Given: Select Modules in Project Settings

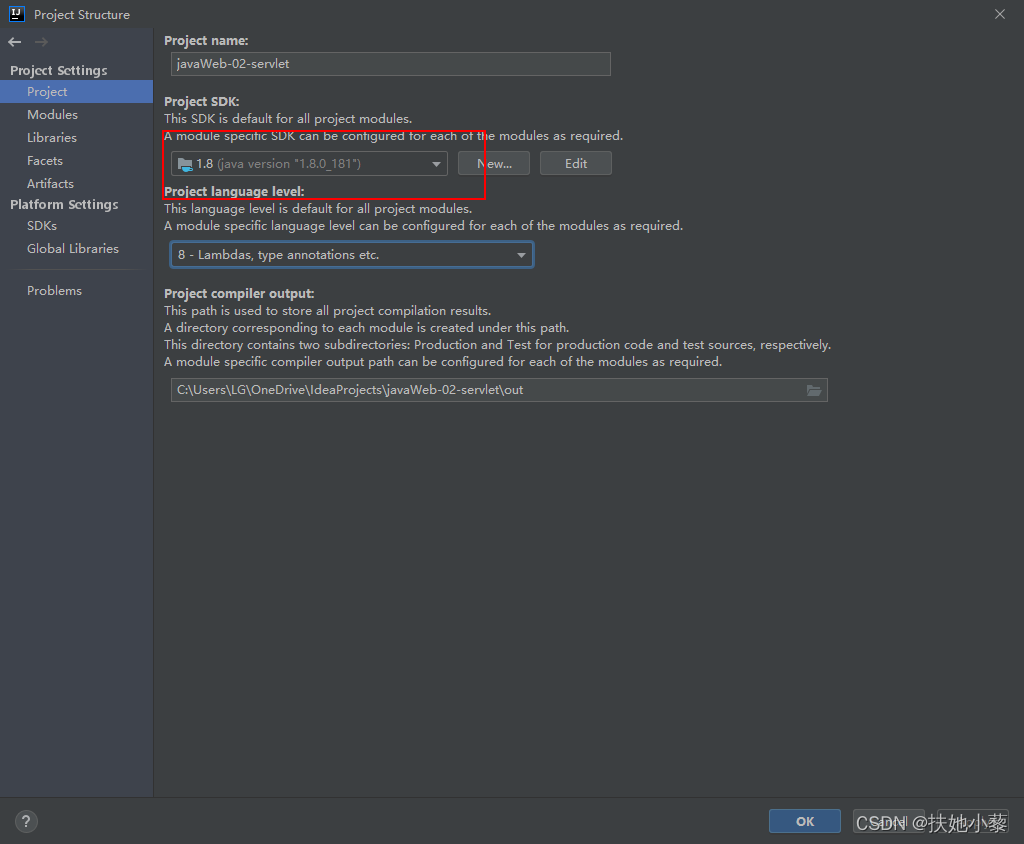Looking at the screenshot, I should point(52,114).
